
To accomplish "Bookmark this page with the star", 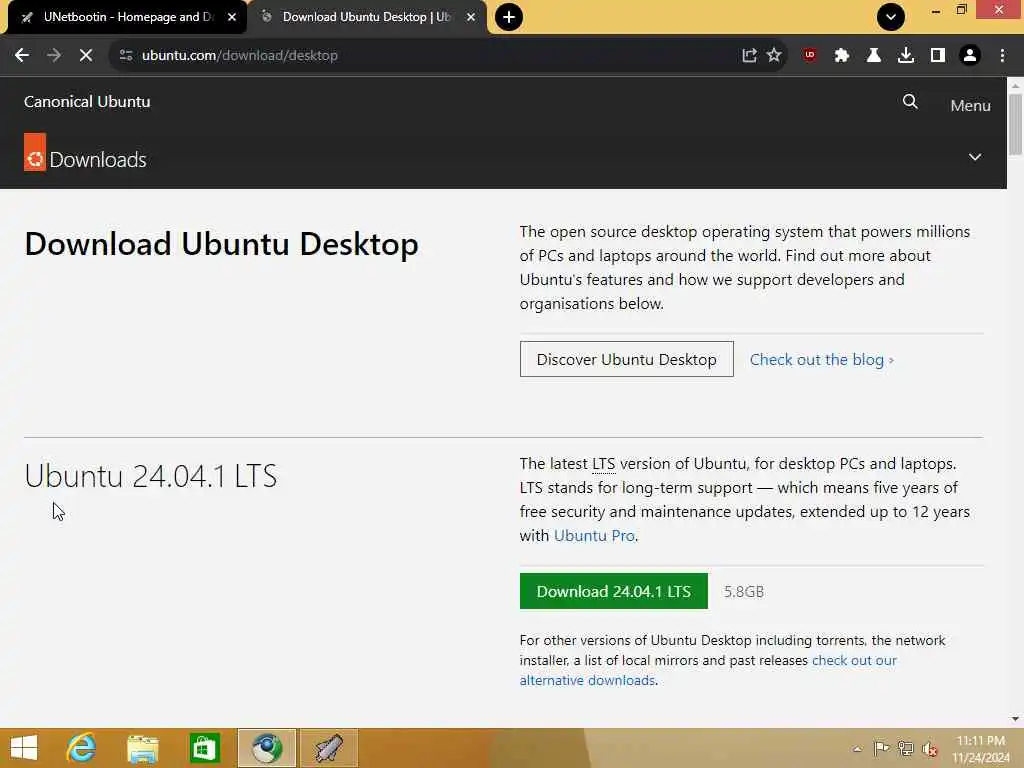I will (x=775, y=56).
